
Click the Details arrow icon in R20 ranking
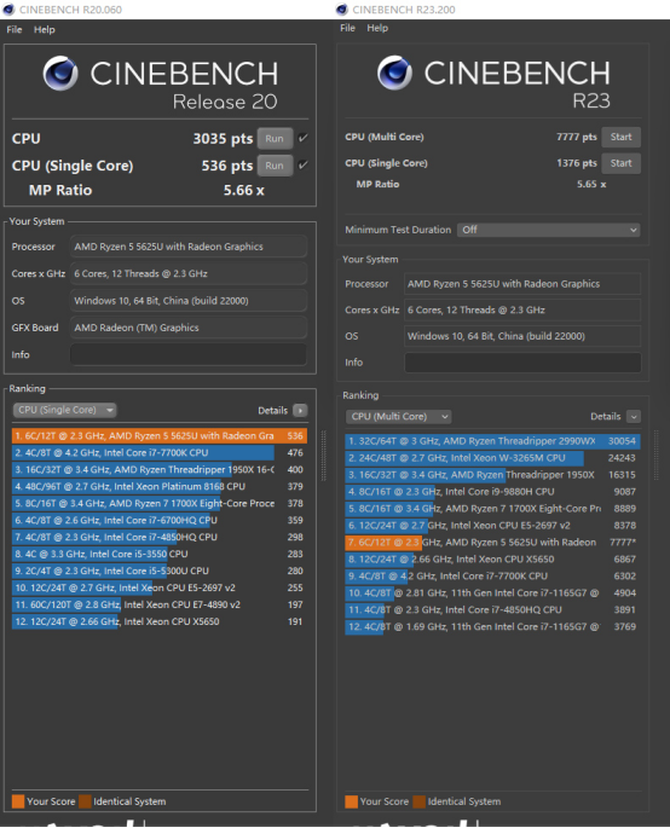tap(299, 410)
